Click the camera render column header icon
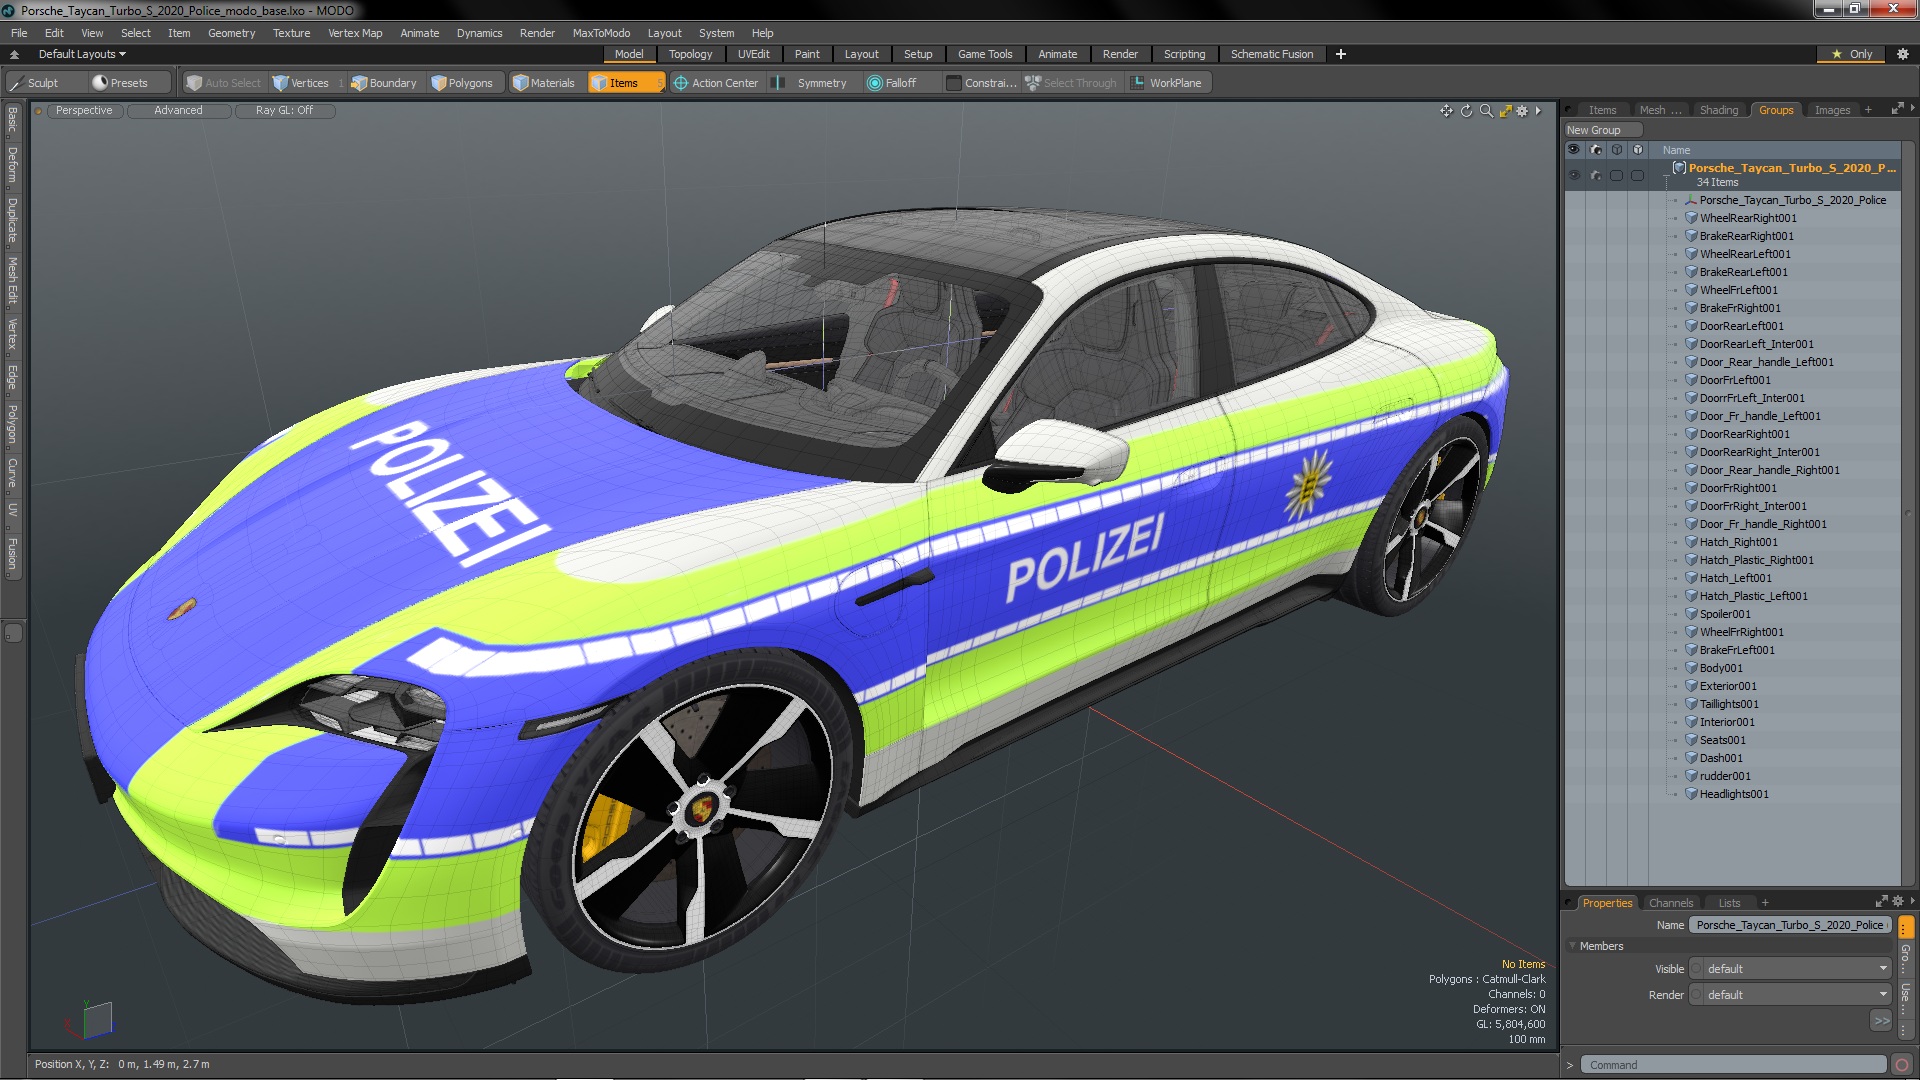 (1596, 150)
